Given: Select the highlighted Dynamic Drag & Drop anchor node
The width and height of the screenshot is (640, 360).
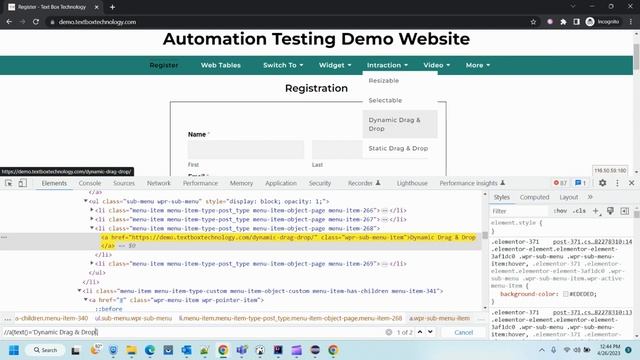Looking at the screenshot, I should [288, 241].
